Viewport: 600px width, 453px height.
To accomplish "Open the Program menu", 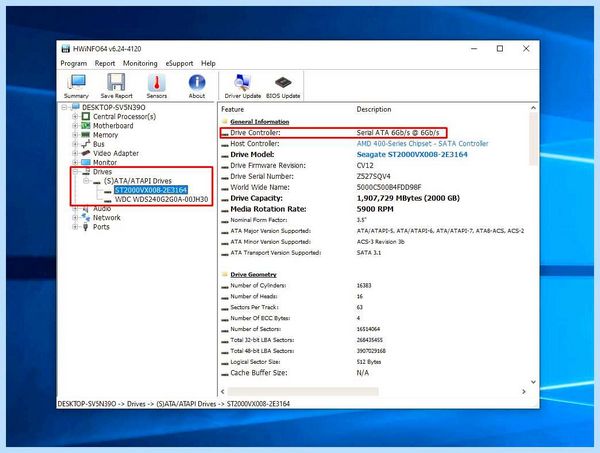I will 73,63.
